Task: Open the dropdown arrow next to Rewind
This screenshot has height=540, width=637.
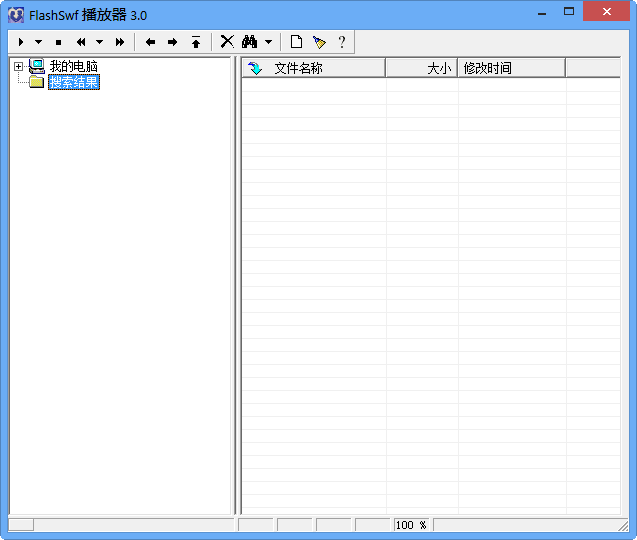Action: pos(99,42)
